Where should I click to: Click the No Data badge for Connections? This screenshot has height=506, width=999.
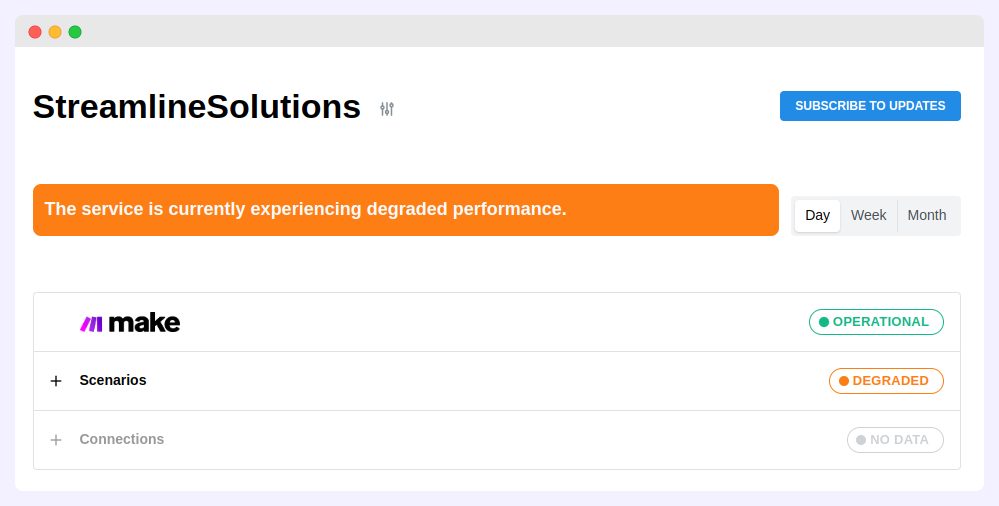[x=895, y=440]
